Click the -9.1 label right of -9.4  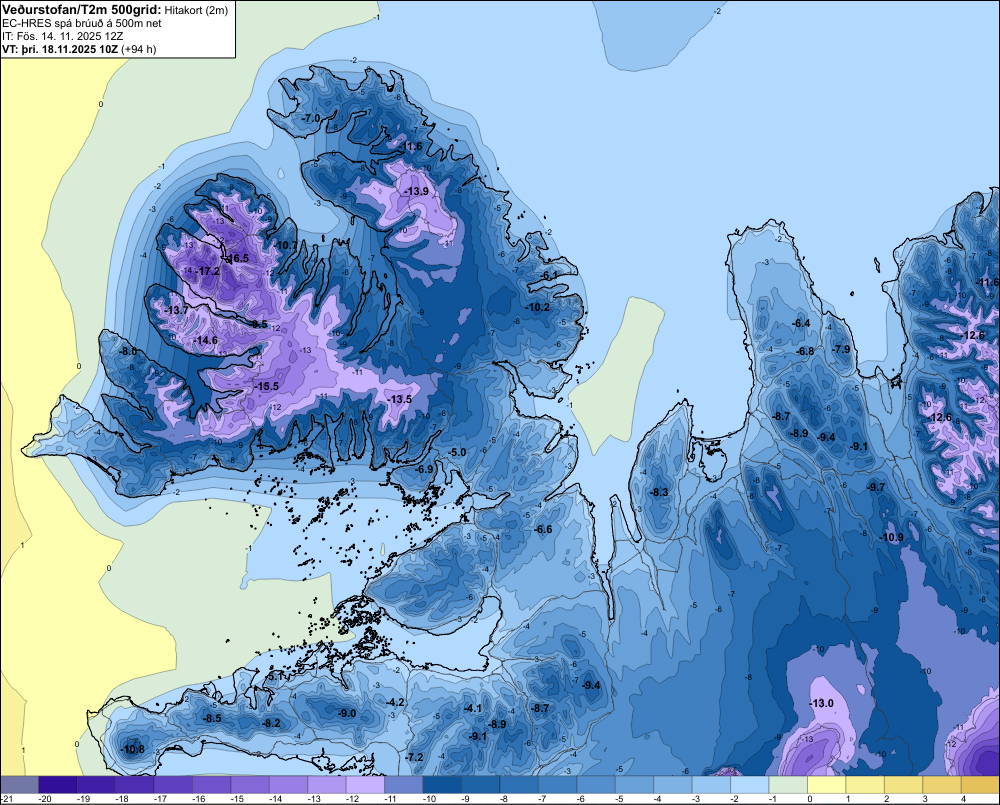point(859,447)
